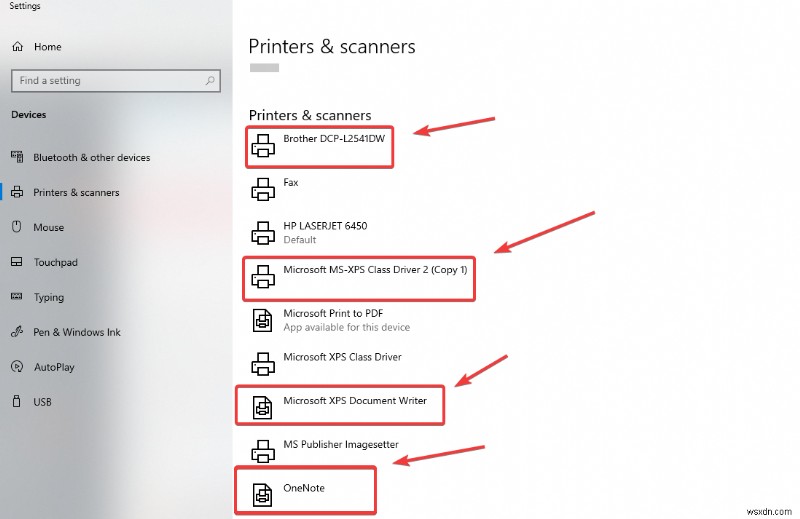Click the Microsoft XPS Document Writer icon
Screen dimensions: 800x519
263,408
